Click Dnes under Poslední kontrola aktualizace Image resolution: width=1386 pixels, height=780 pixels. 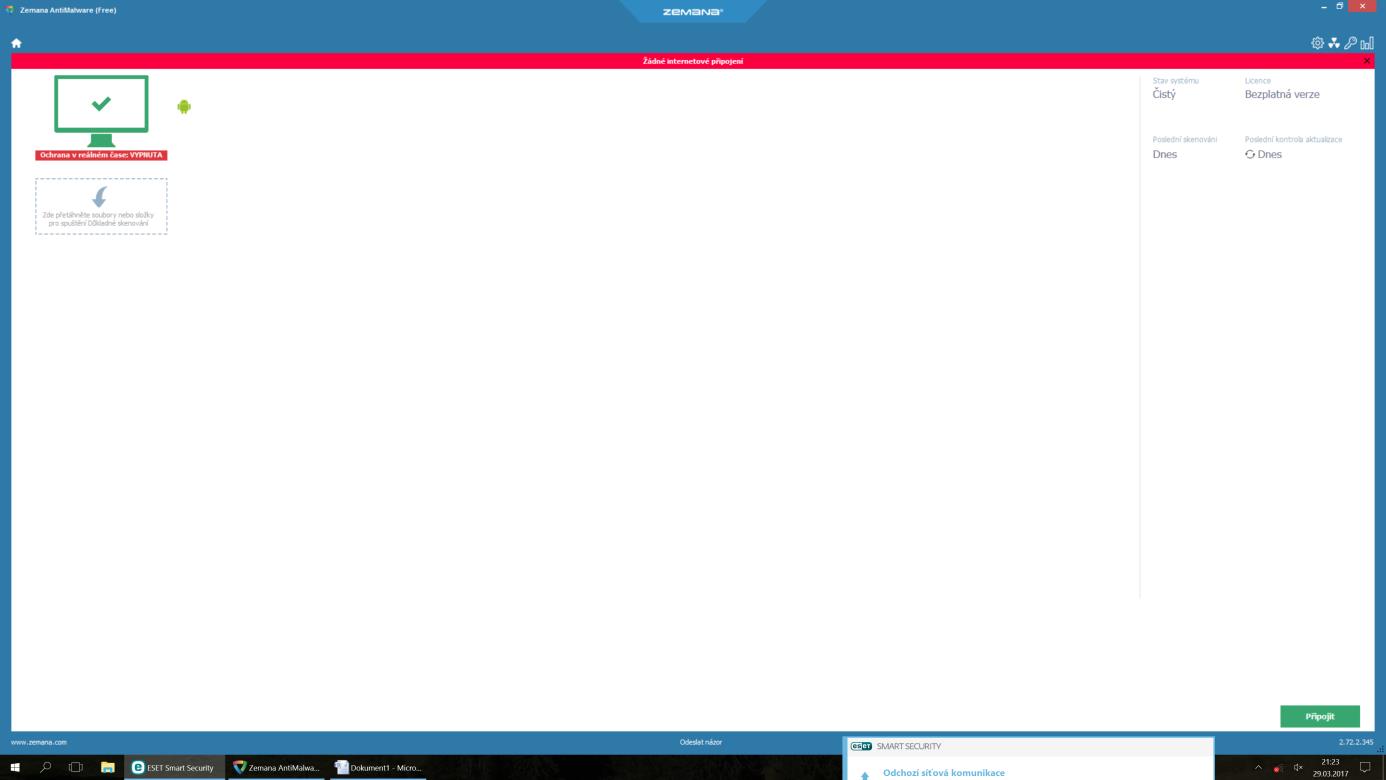(1269, 154)
